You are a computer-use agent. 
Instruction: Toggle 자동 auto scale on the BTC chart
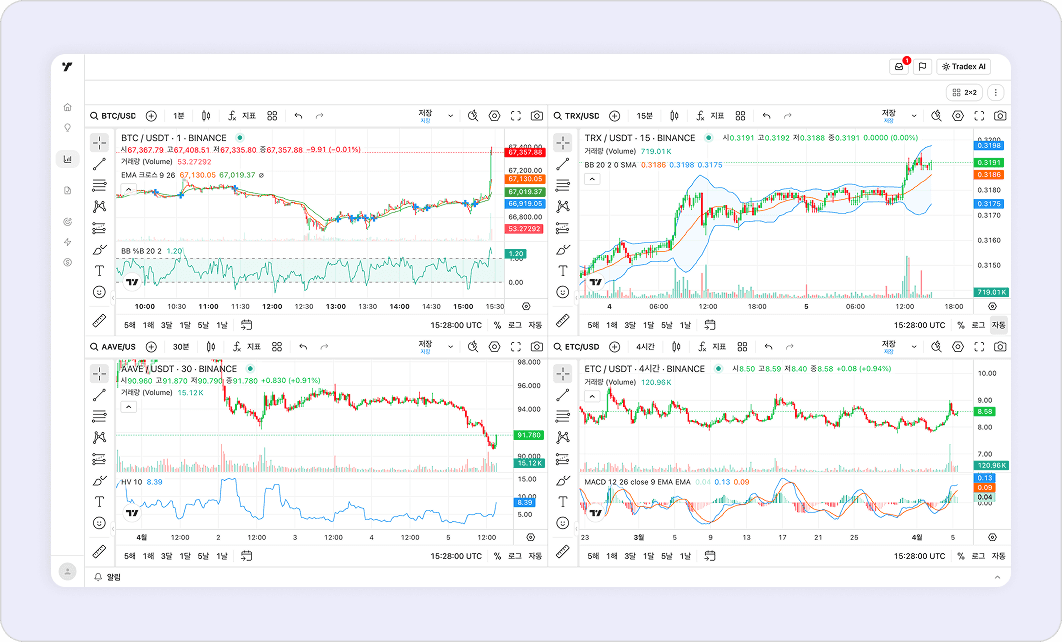tap(535, 325)
